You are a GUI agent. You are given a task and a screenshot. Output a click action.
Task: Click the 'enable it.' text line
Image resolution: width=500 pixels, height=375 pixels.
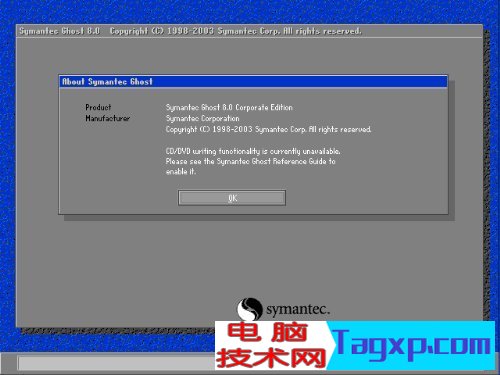181,172
